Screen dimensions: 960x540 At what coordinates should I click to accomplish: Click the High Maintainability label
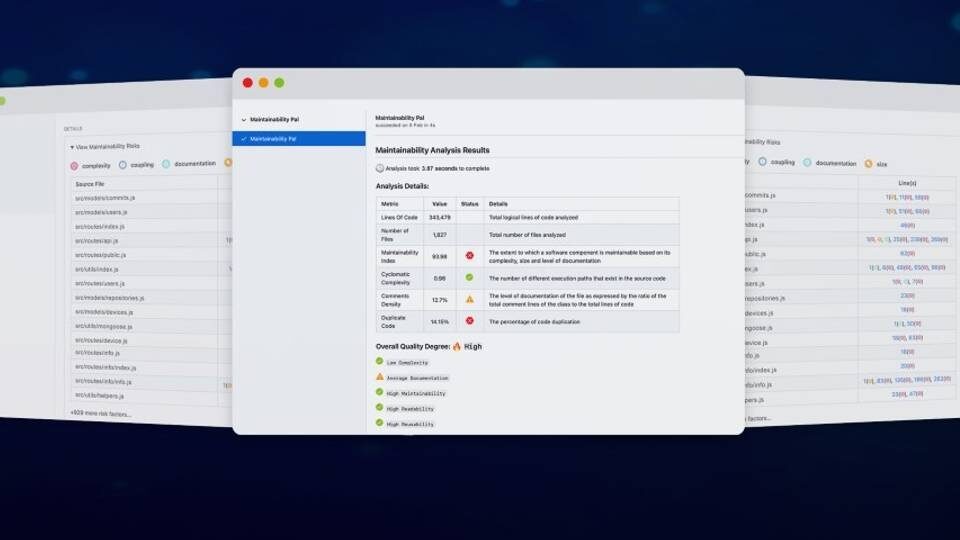pos(411,393)
